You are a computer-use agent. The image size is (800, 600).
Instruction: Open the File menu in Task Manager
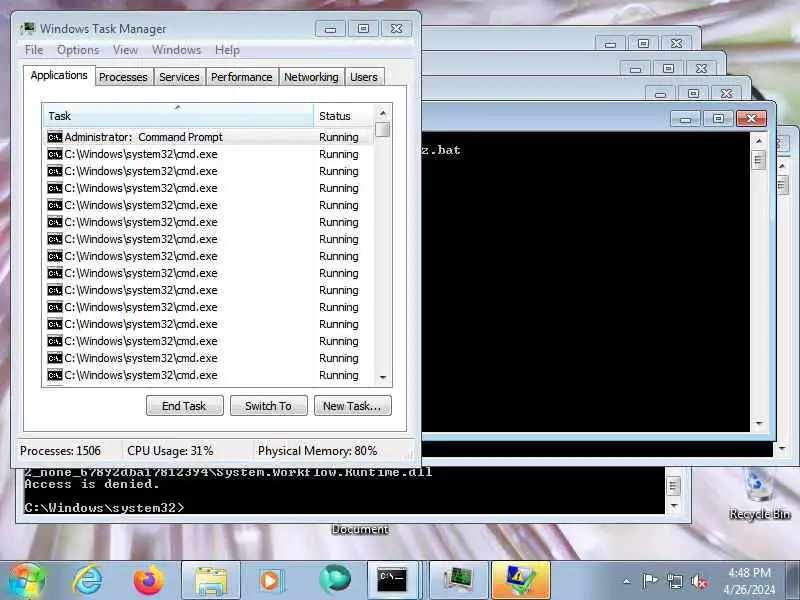[34, 50]
